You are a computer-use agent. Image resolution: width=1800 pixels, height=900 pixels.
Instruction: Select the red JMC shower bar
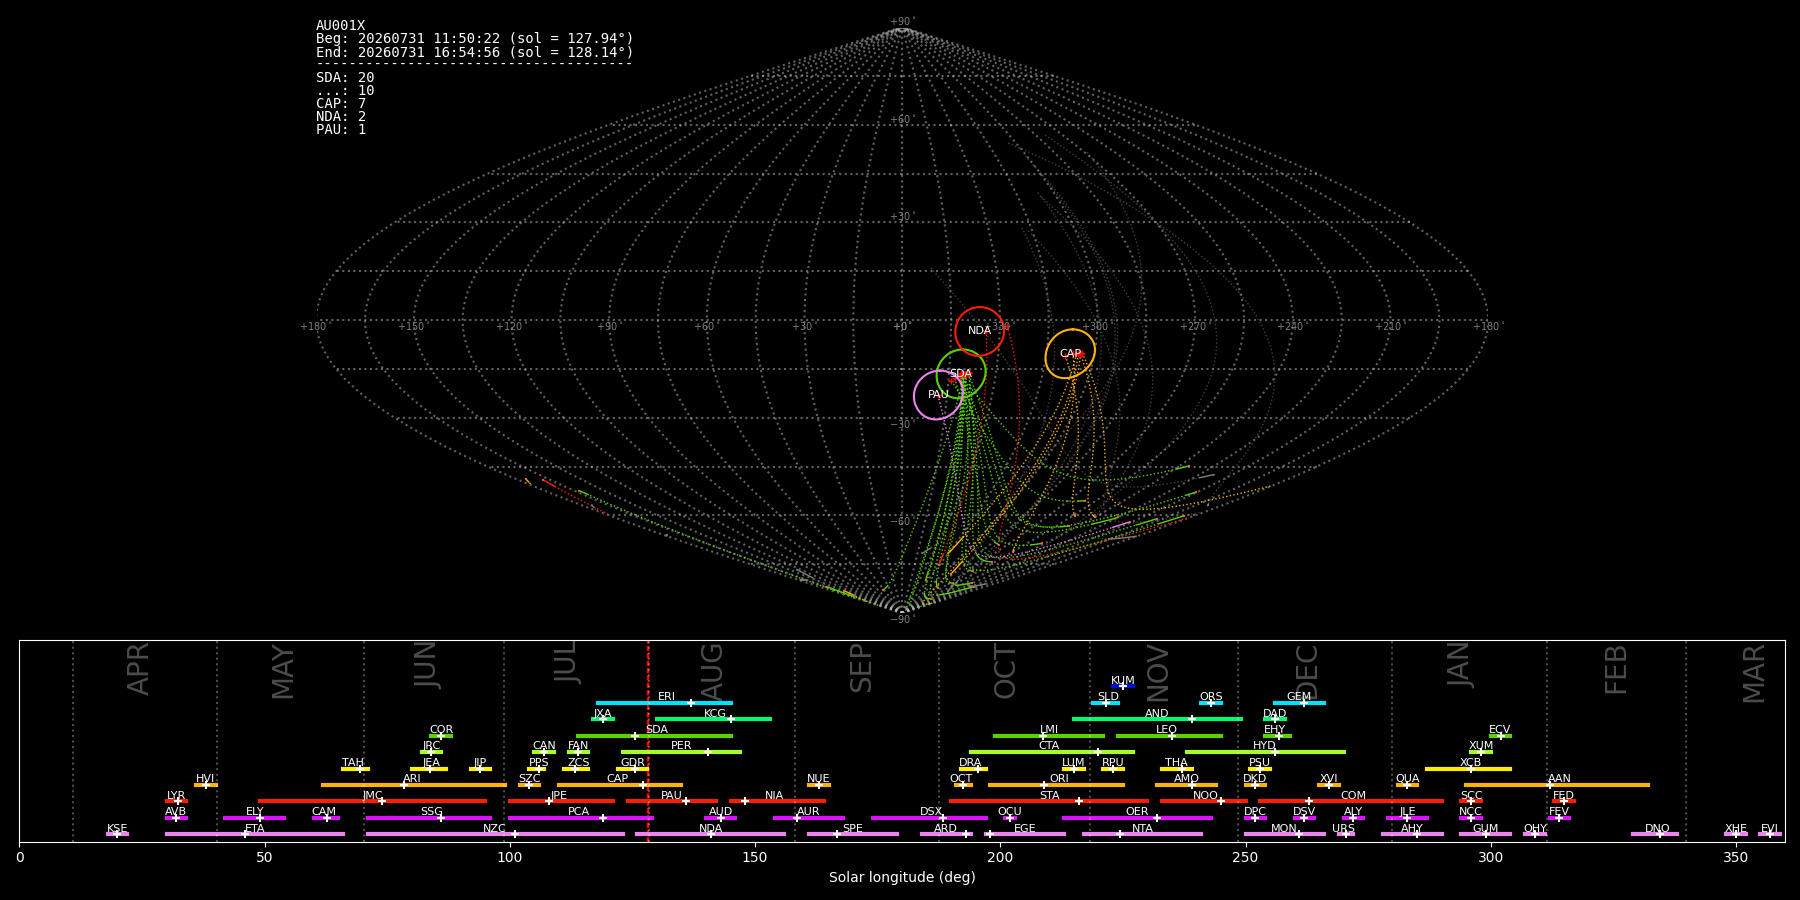tap(372, 801)
